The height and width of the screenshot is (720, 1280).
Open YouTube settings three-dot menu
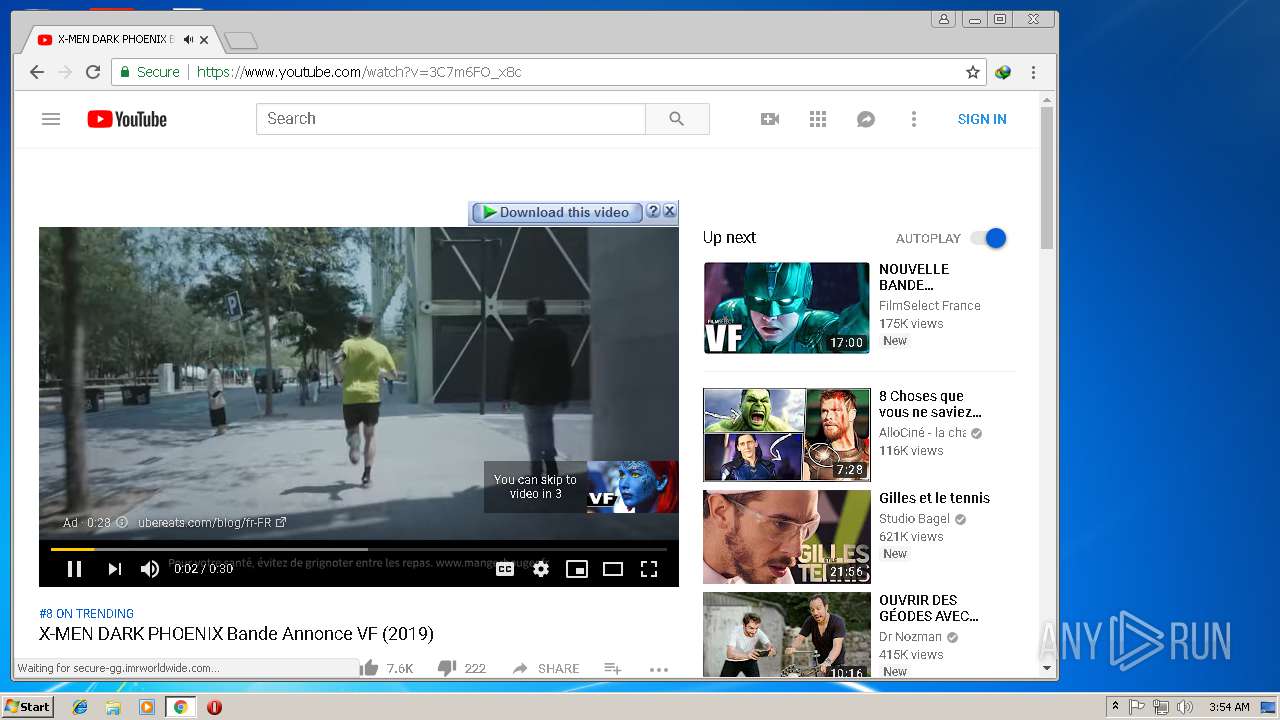point(913,119)
